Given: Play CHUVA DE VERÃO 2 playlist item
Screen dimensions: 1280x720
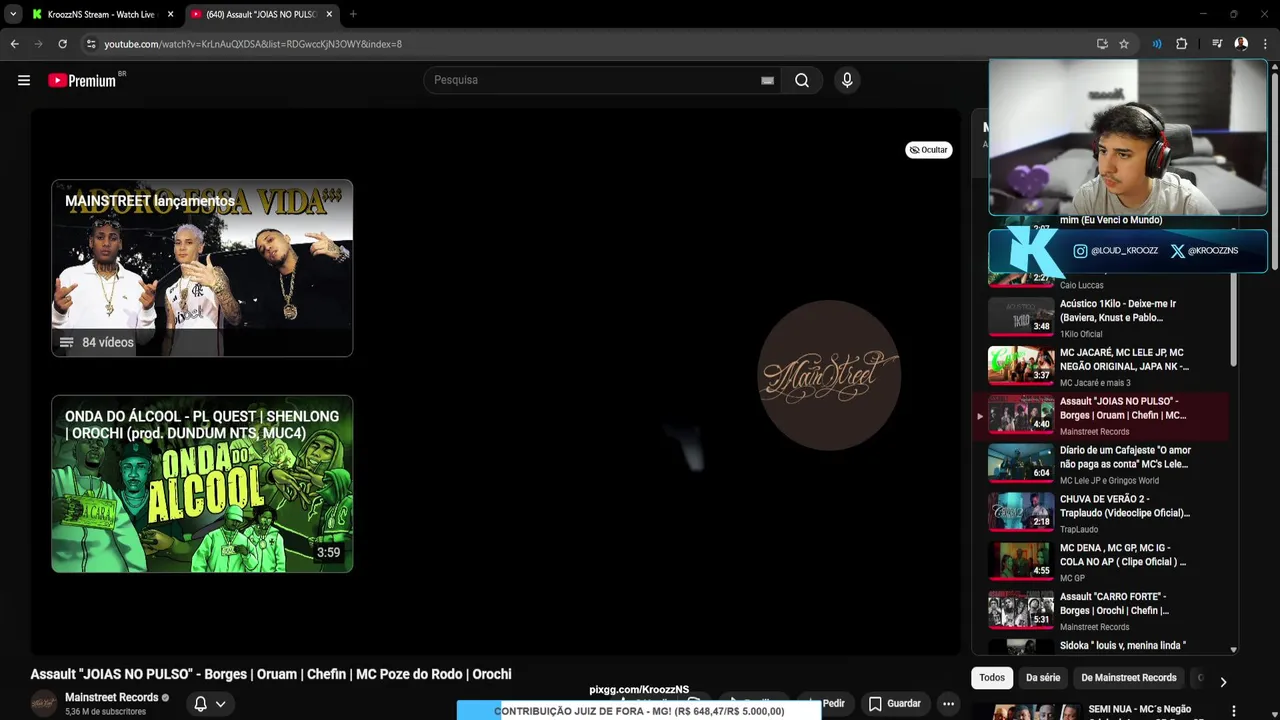Looking at the screenshot, I should 1107,513.
